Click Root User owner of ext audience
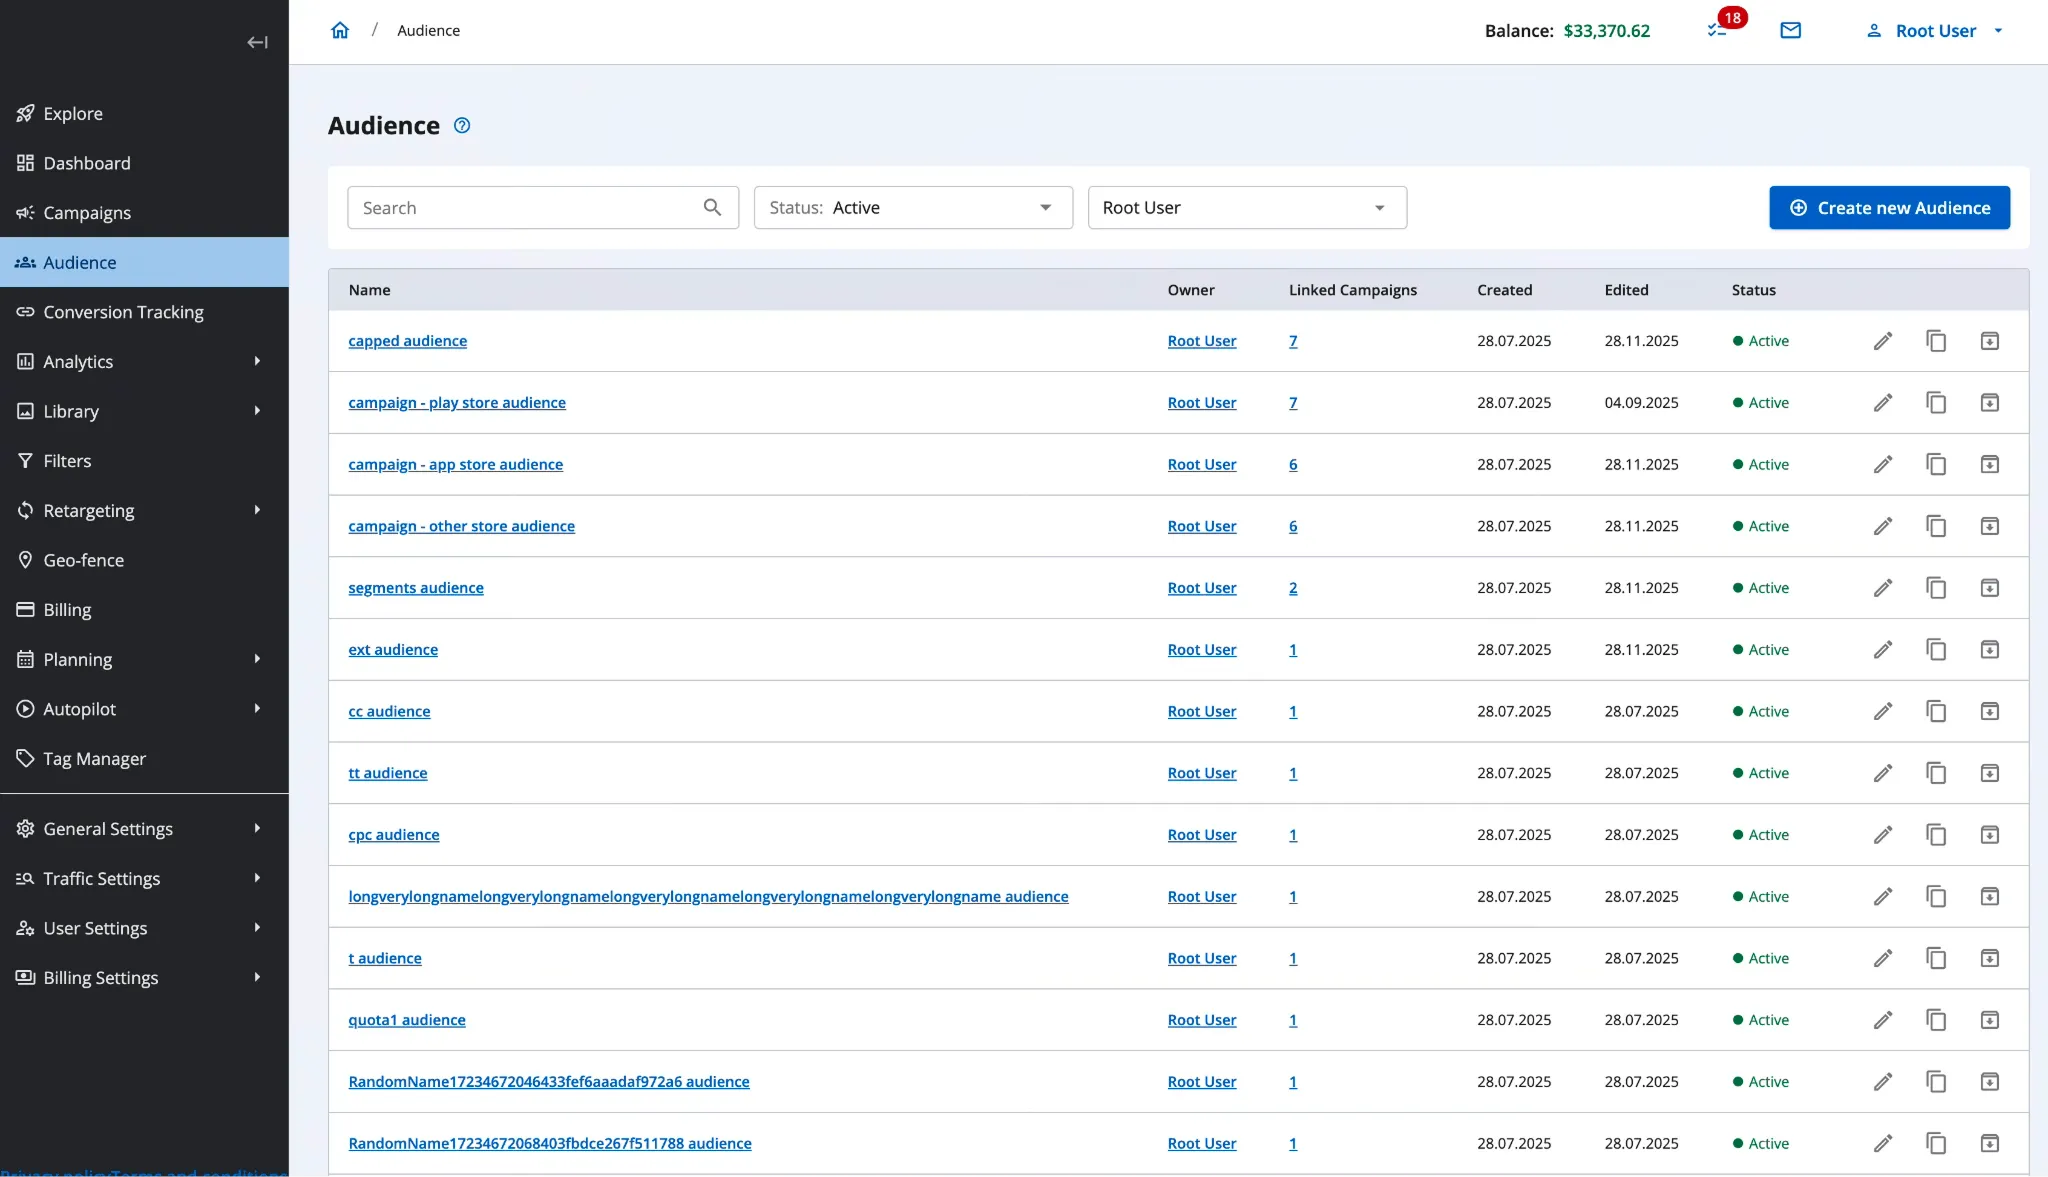 (x=1202, y=650)
